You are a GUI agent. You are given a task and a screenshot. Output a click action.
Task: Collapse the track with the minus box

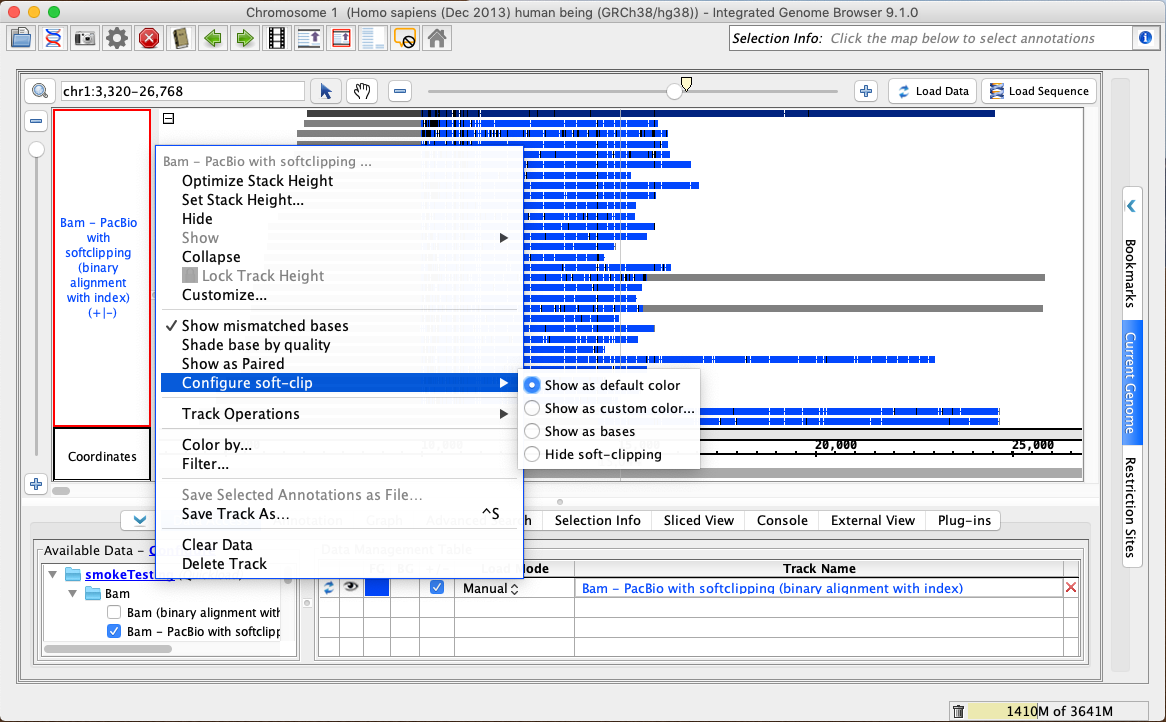(169, 118)
